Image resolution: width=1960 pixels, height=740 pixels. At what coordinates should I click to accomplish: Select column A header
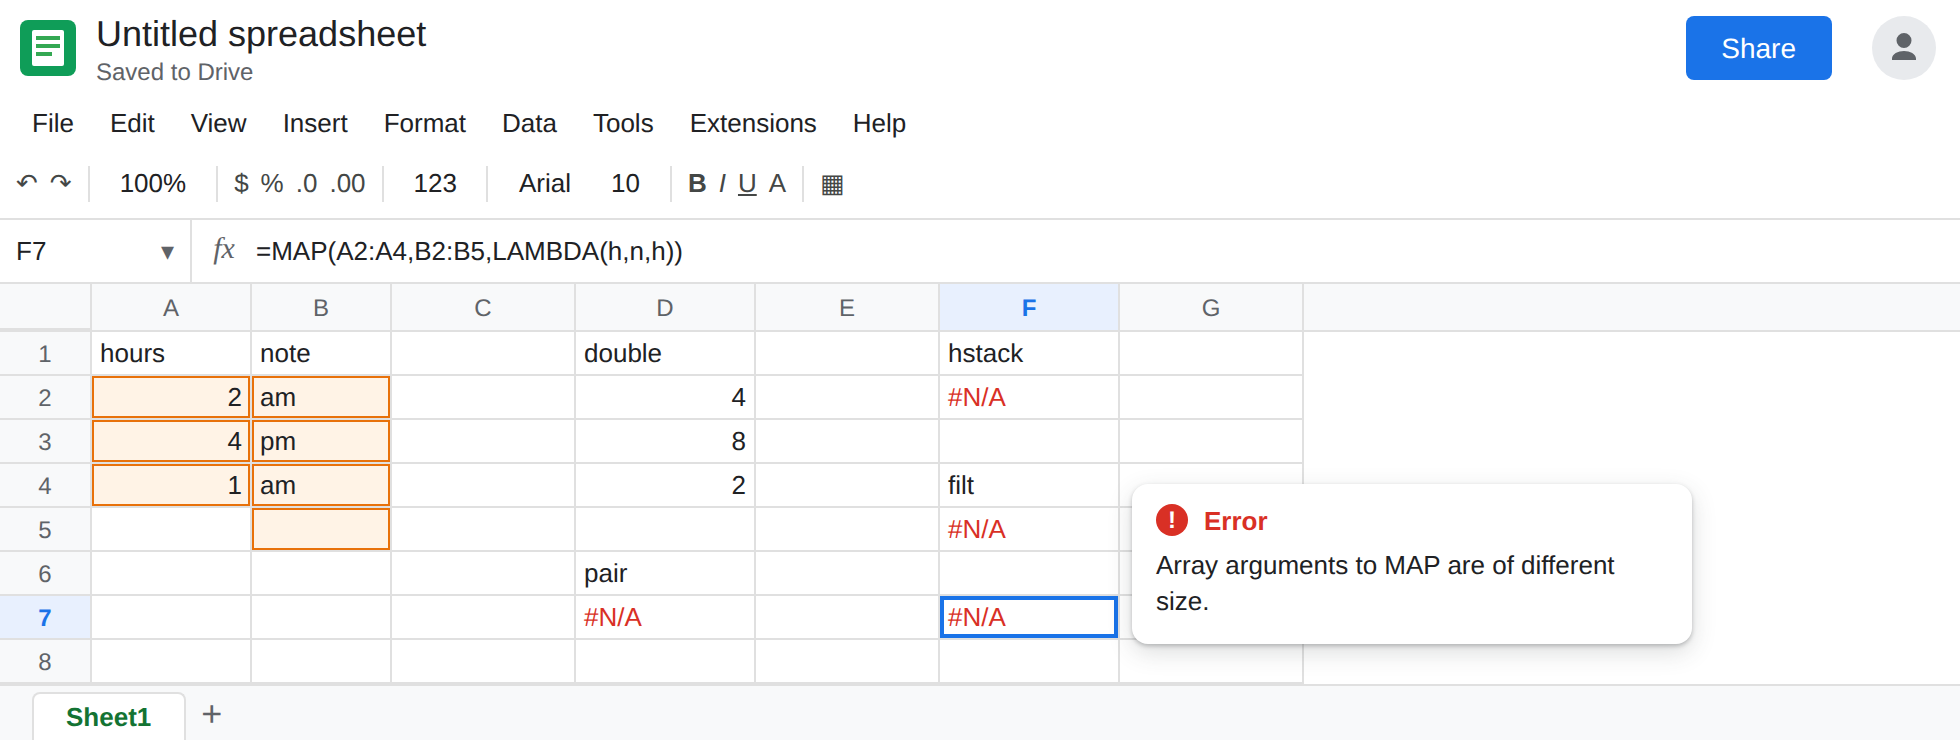point(171,308)
